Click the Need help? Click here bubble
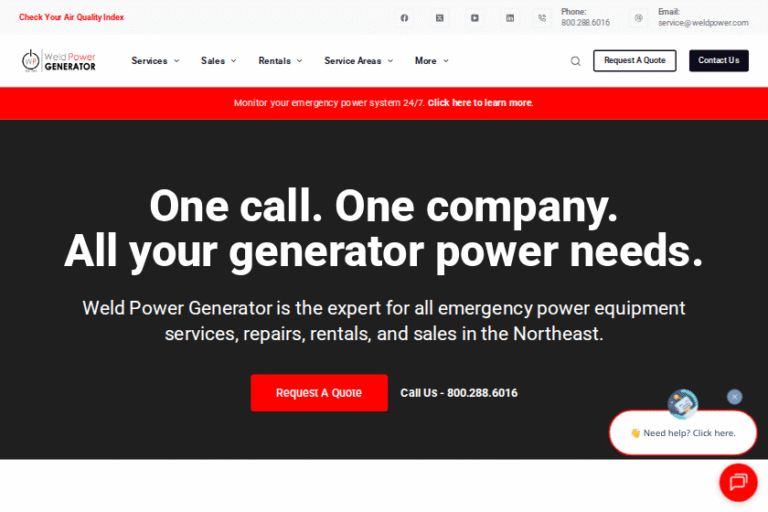Viewport: 768px width, 512px height. click(x=683, y=433)
